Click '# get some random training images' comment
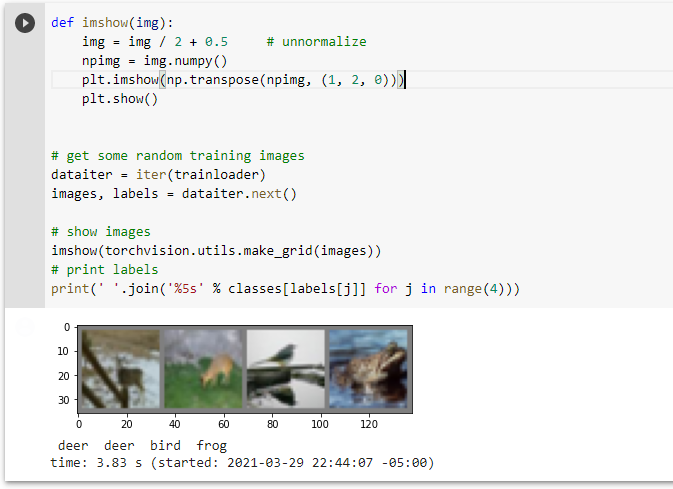The width and height of the screenshot is (673, 489). pyautogui.click(x=178, y=156)
